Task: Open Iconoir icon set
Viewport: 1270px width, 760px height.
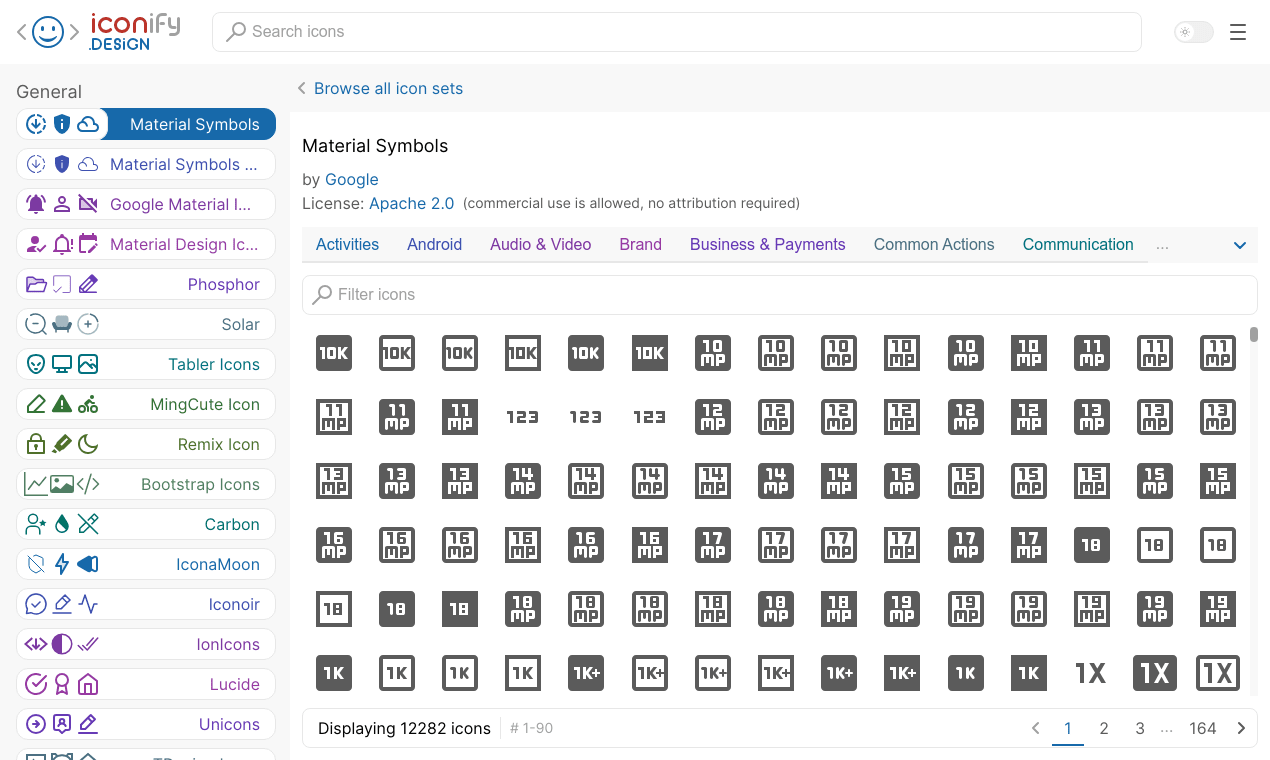Action: click(146, 604)
